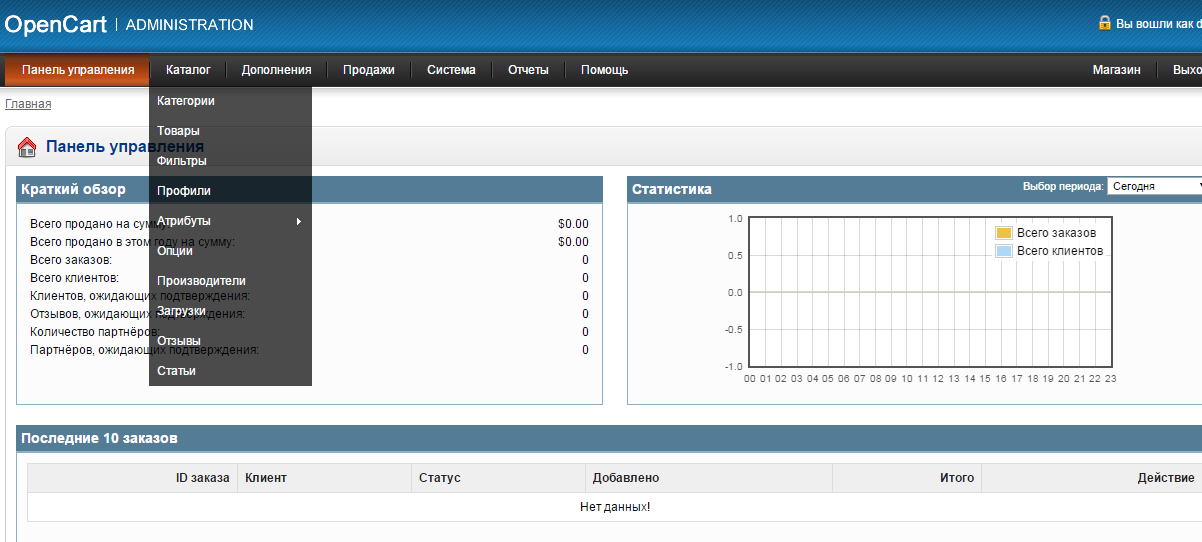Open Профили from the catalog menu
This screenshot has height=542, width=1202.
184,191
